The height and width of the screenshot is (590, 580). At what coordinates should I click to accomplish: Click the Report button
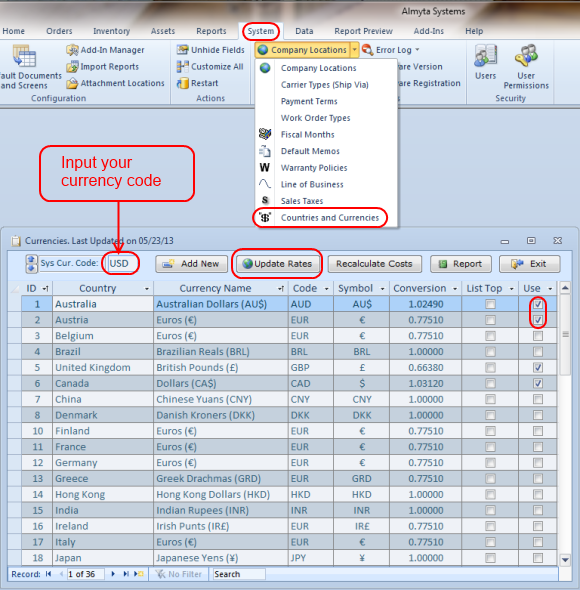(x=461, y=264)
